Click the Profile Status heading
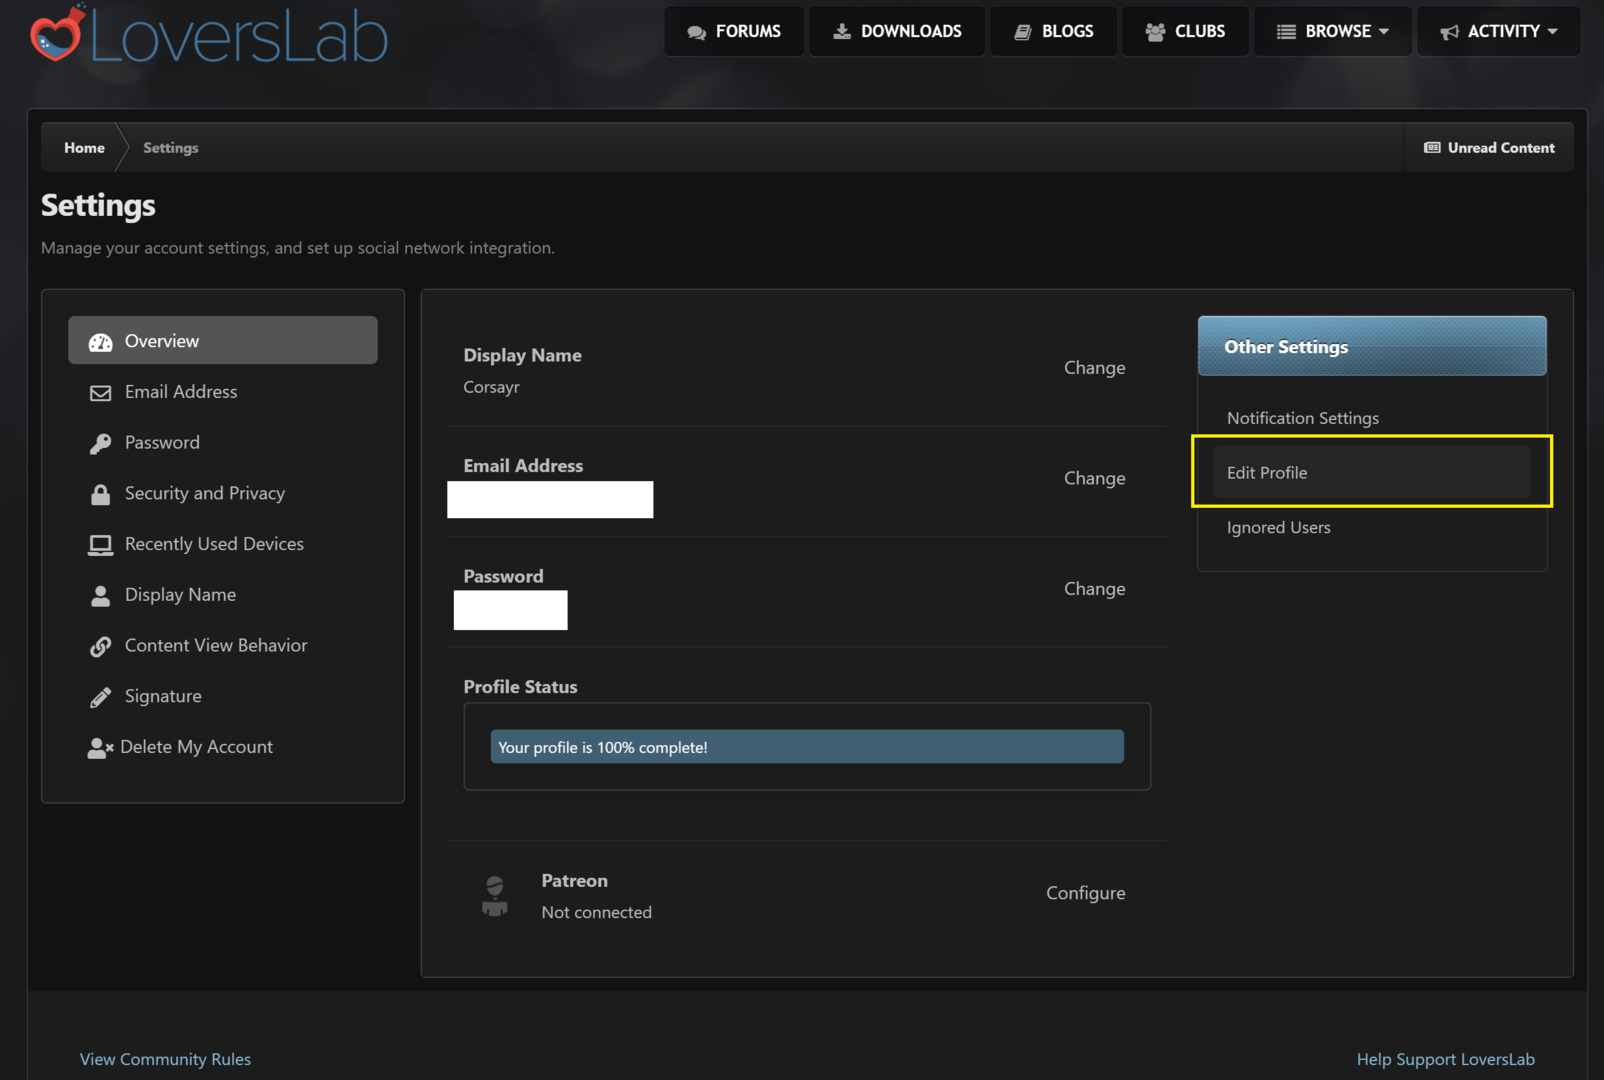 [x=520, y=687]
